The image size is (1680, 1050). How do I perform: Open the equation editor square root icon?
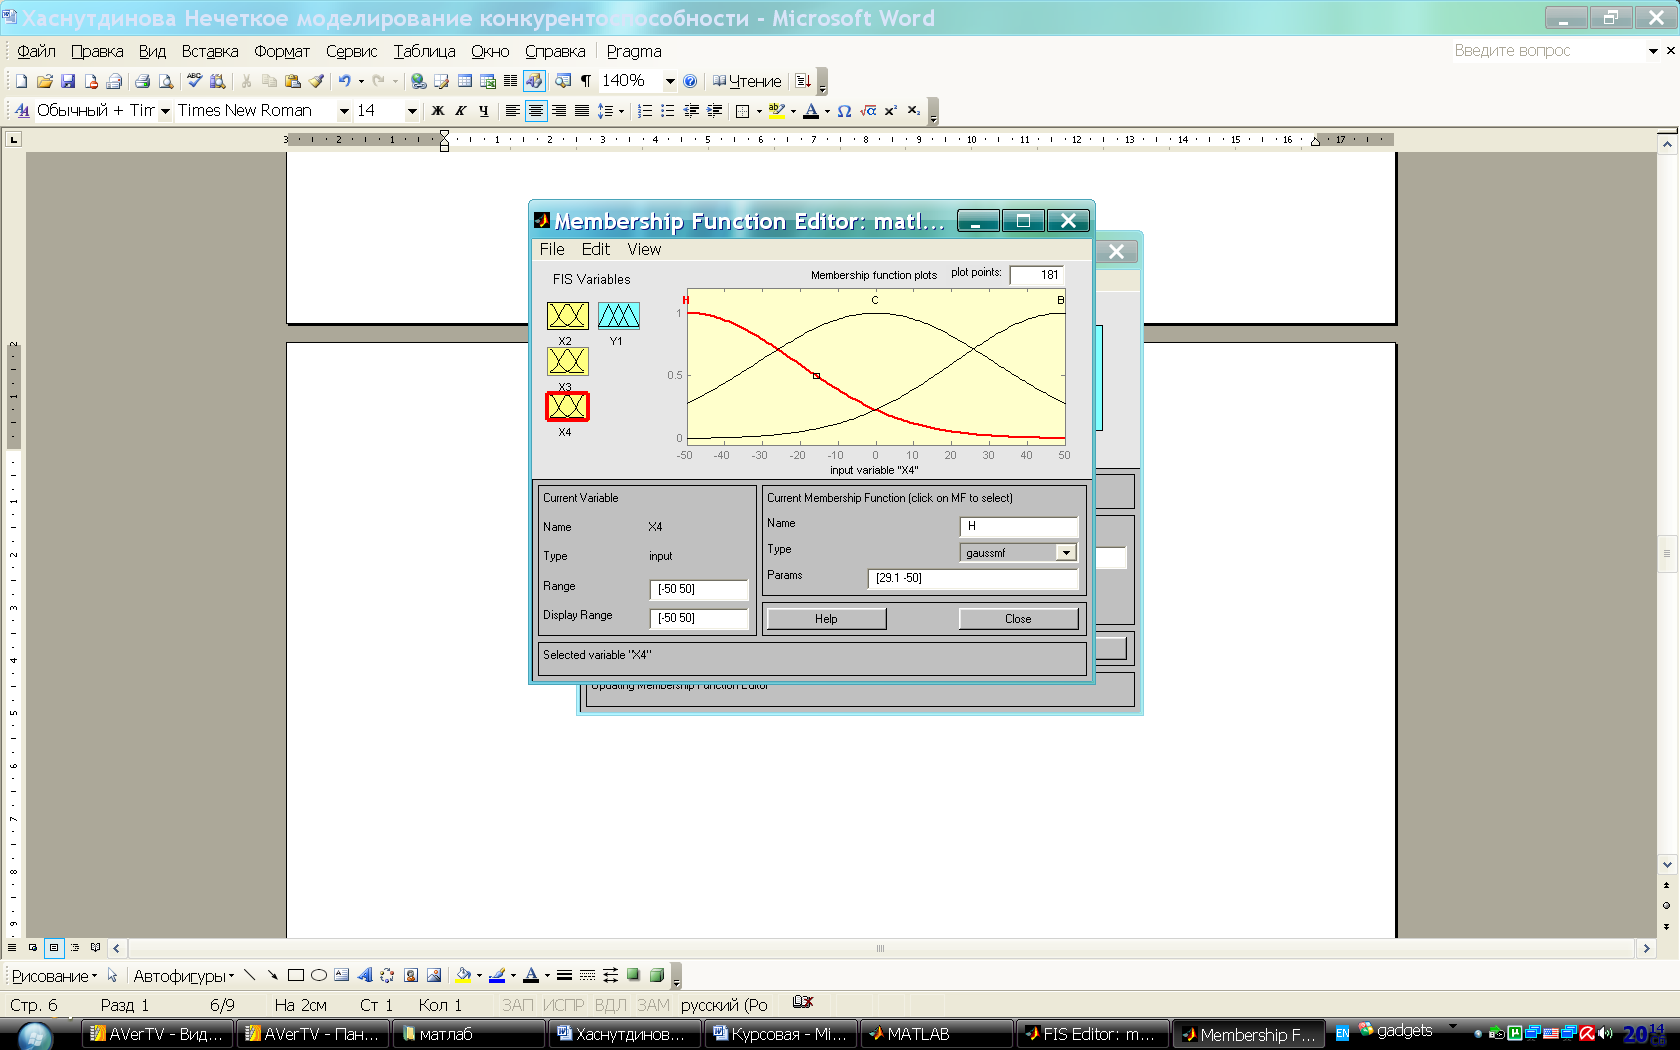867,111
